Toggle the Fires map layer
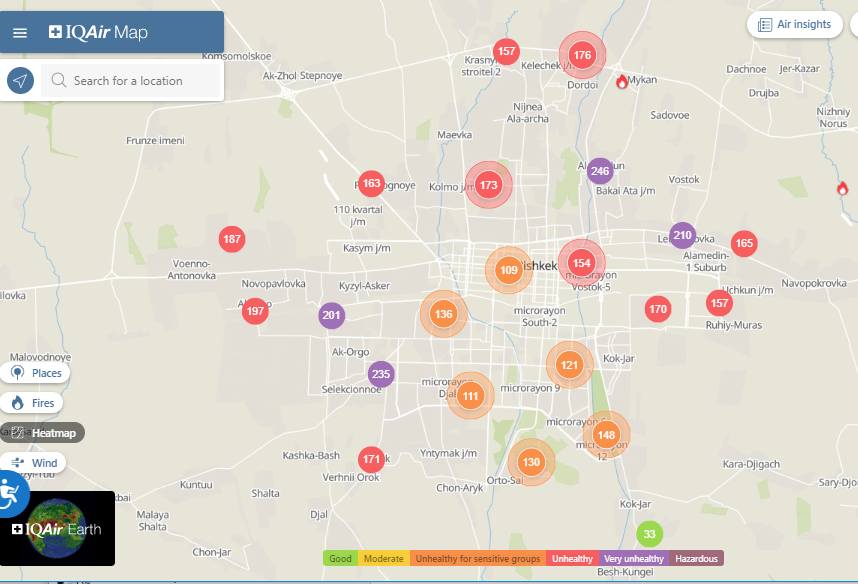This screenshot has width=858, height=584. [32, 403]
